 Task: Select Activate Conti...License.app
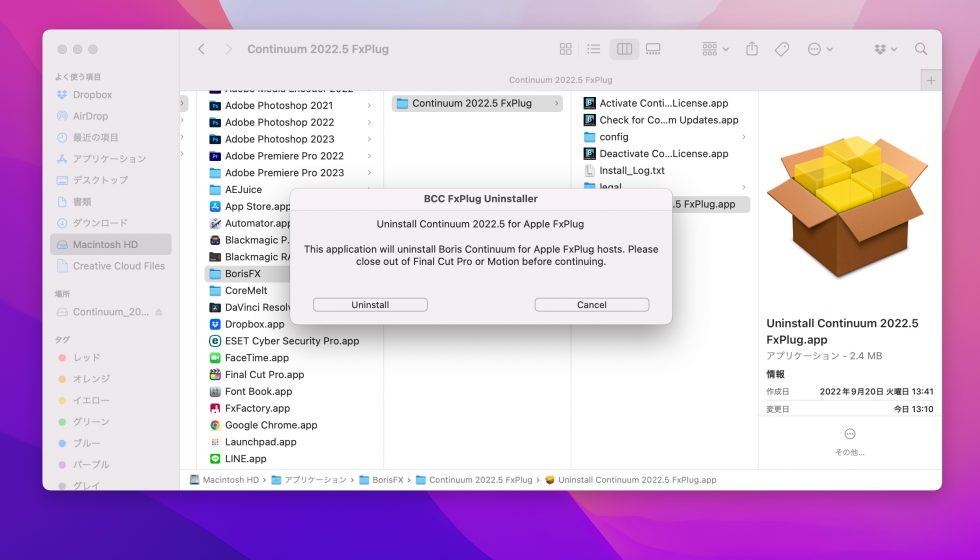coord(664,103)
